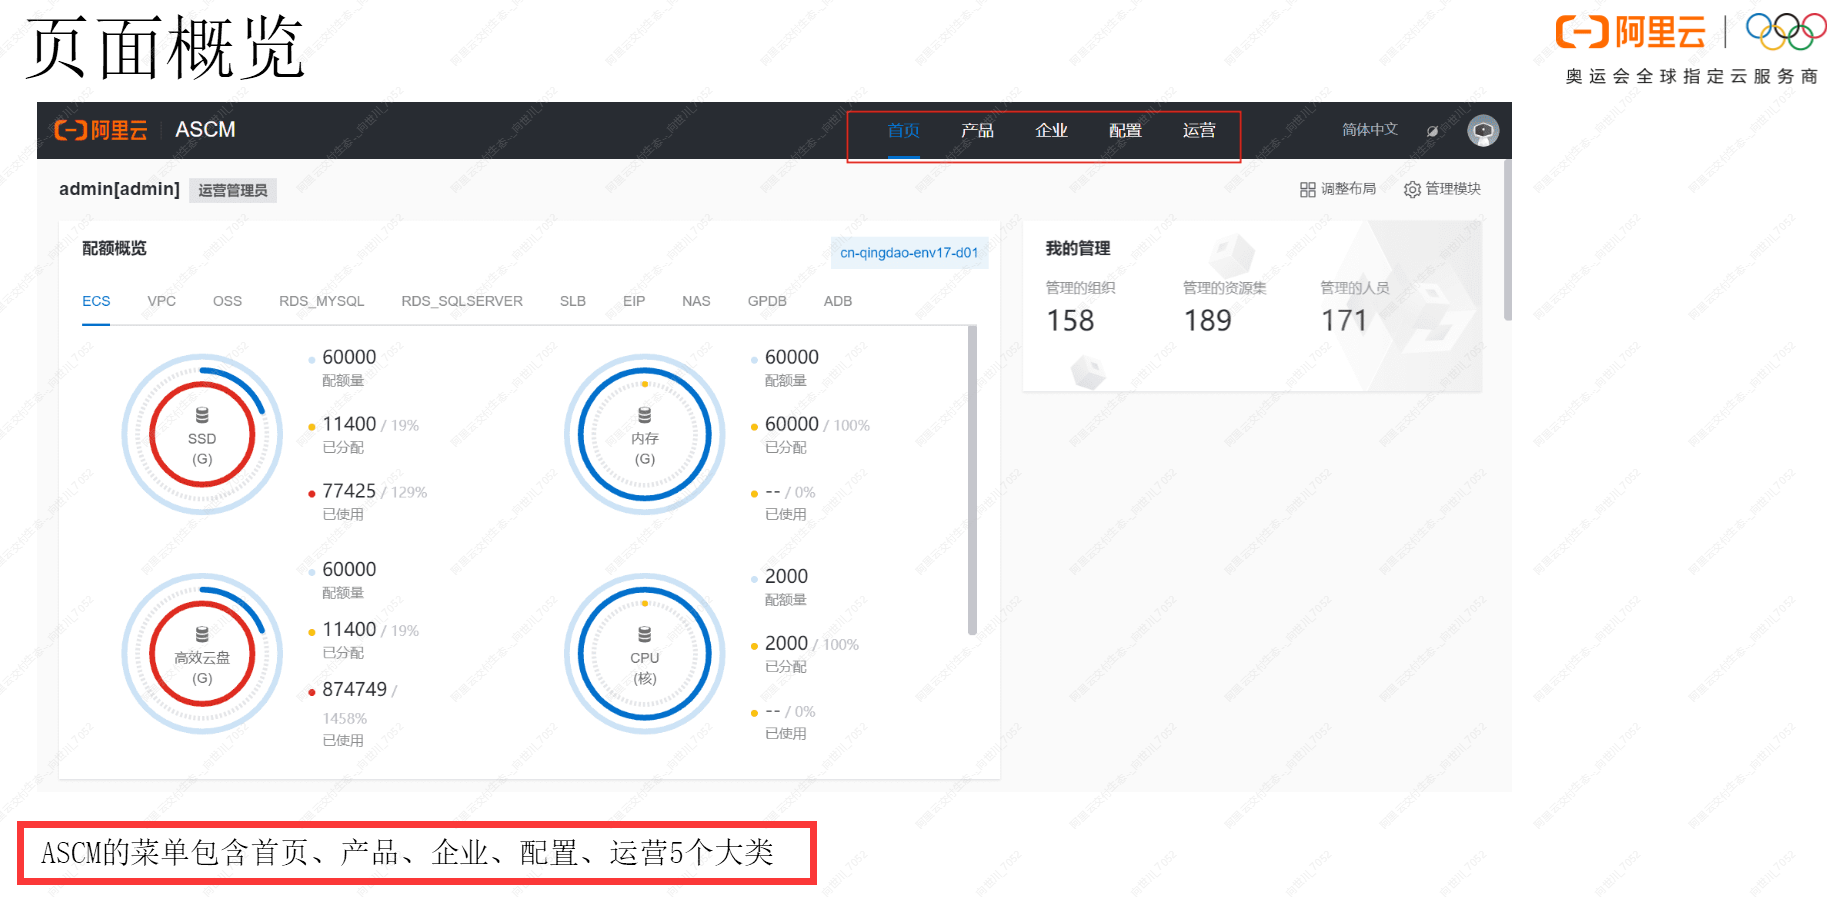
Task: Switch to the VPC tab
Action: (x=161, y=301)
